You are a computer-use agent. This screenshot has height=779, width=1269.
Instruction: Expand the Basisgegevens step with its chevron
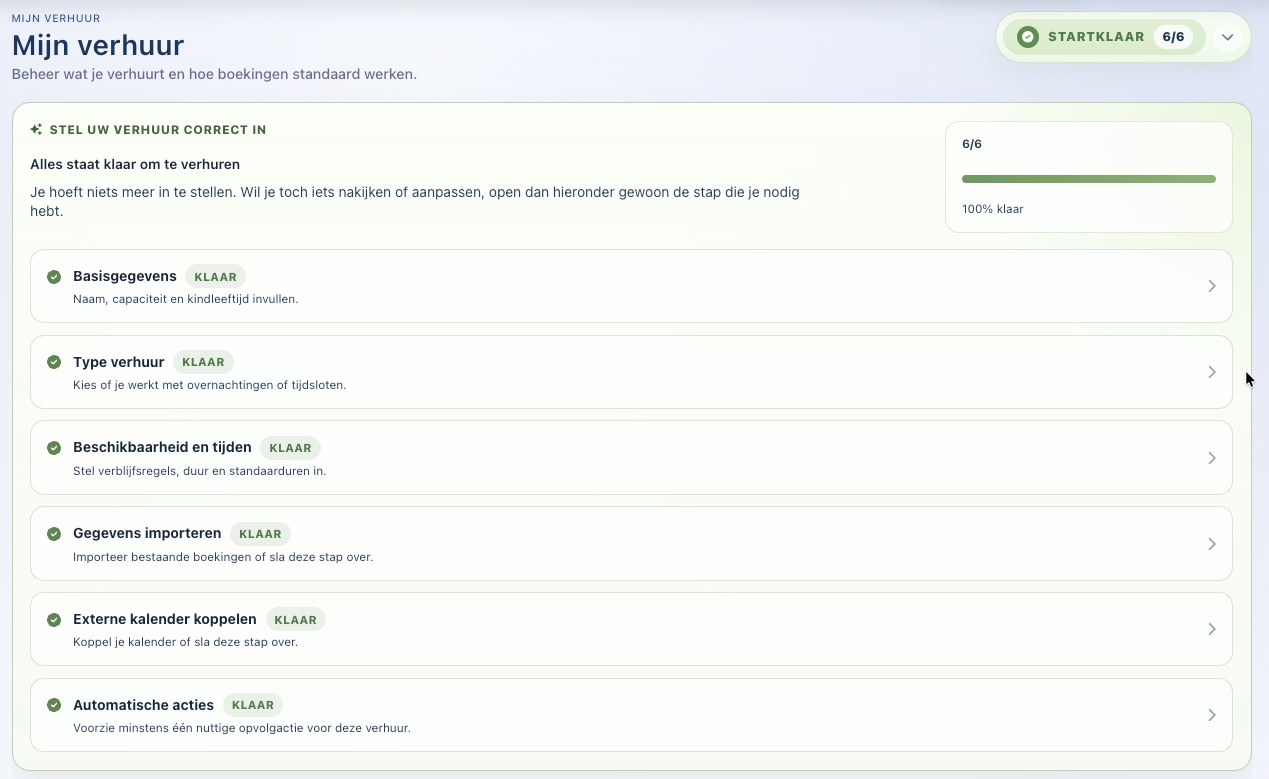(x=1212, y=286)
